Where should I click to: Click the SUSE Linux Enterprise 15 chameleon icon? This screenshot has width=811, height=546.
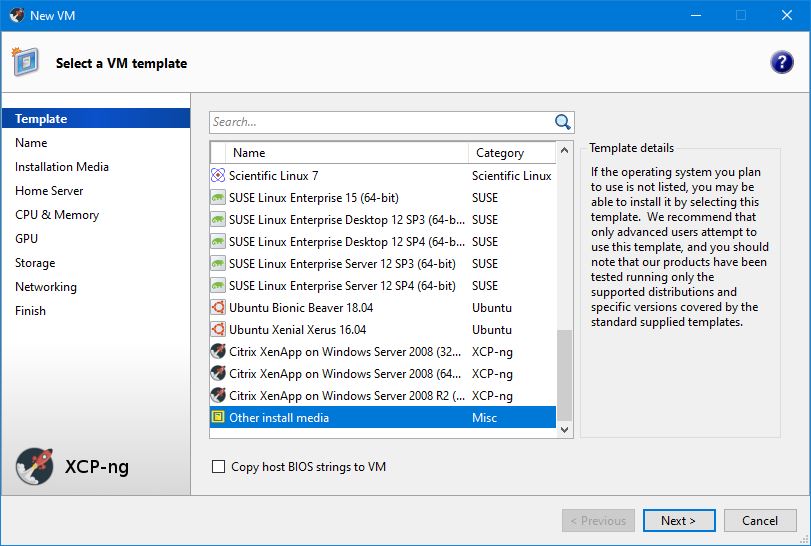point(218,198)
